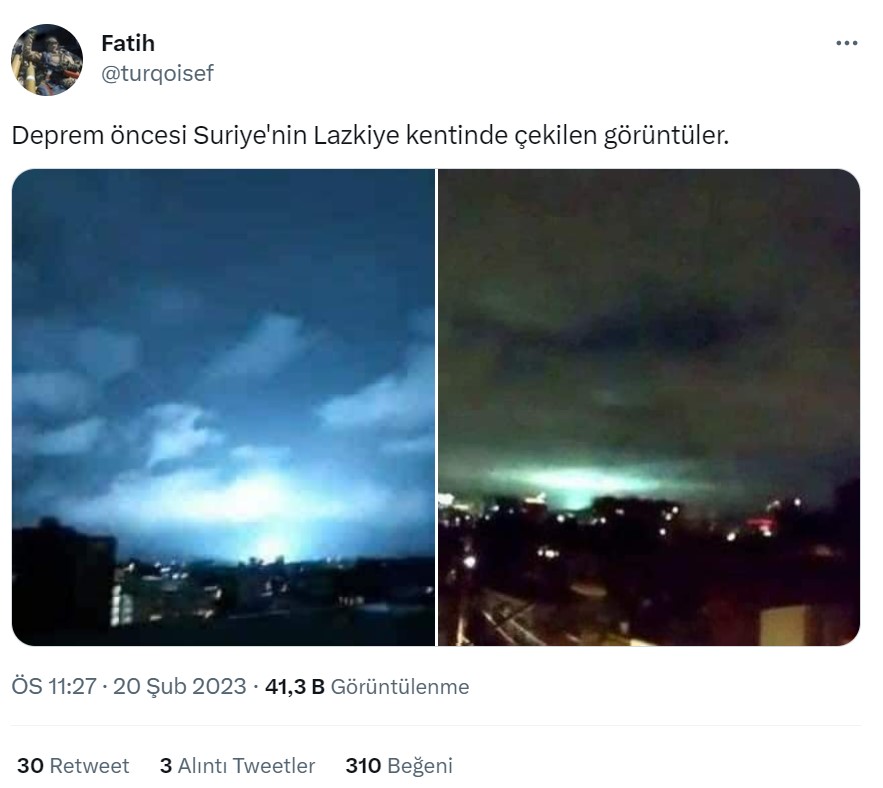View the 41,3 B Görüntülenme count
The image size is (883, 788).
coord(367,687)
